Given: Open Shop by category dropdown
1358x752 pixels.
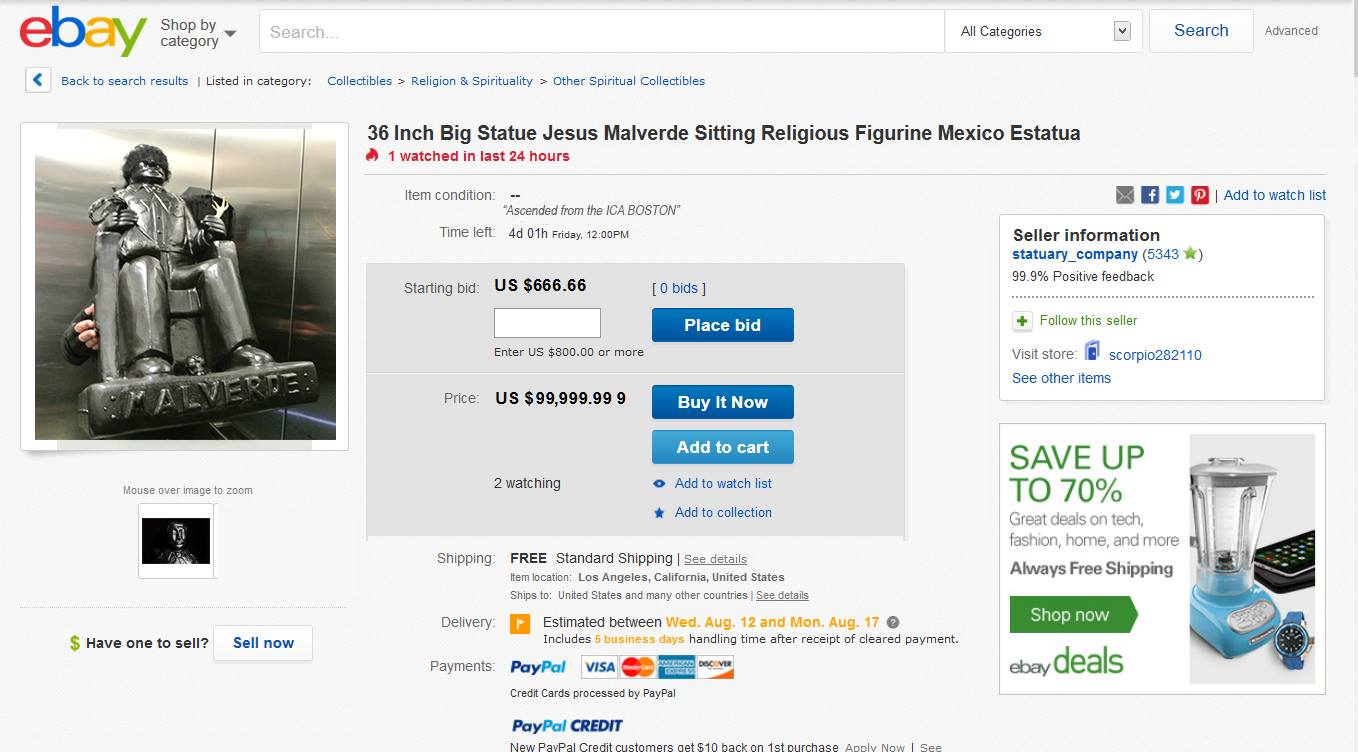Looking at the screenshot, I should click(198, 33).
